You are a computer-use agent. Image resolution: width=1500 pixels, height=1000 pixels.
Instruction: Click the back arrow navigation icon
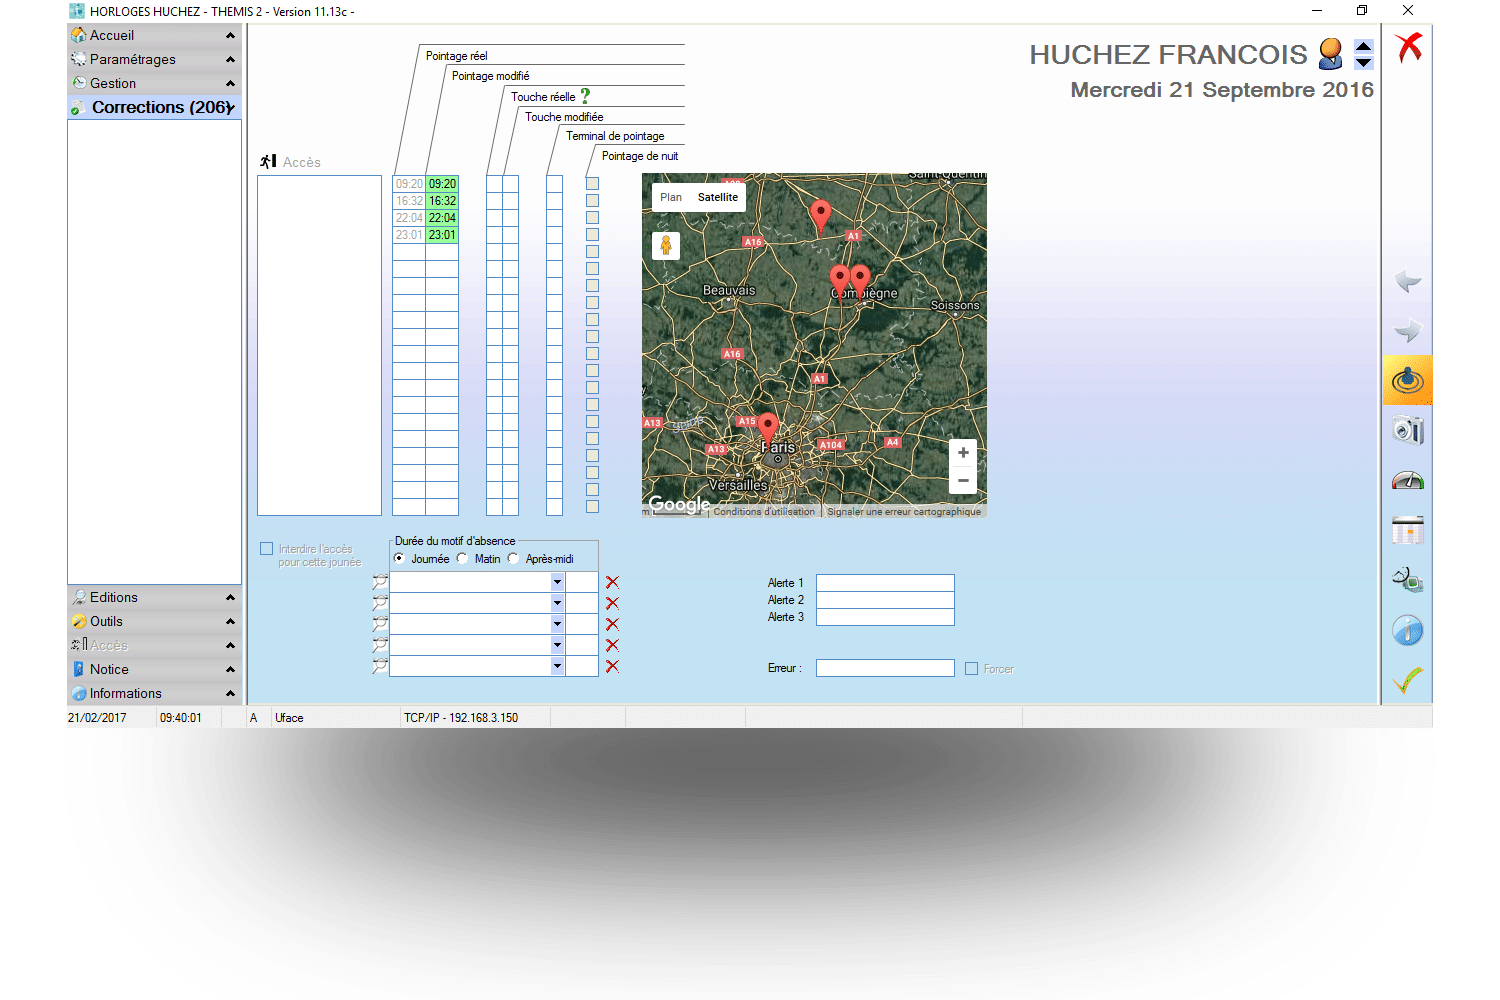tap(1407, 281)
